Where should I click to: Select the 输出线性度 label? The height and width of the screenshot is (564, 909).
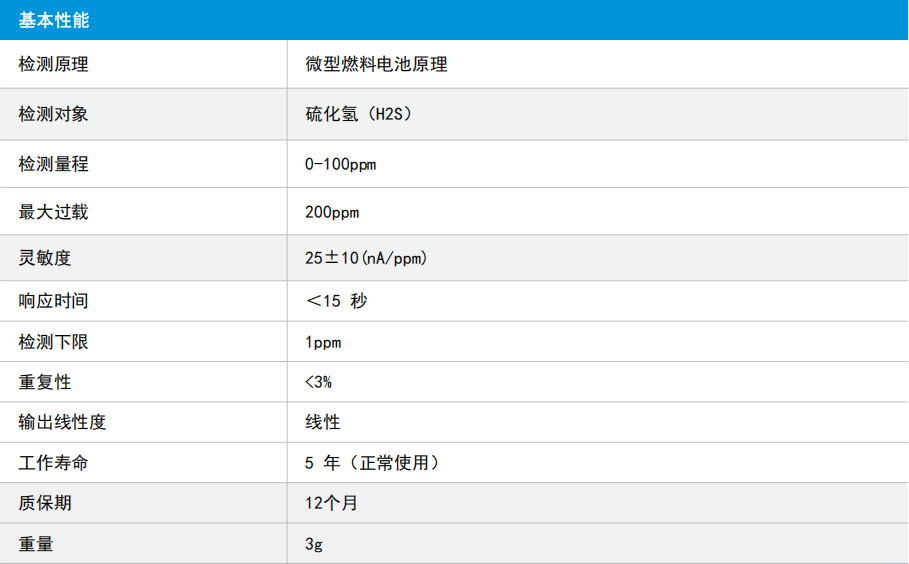pos(62,422)
